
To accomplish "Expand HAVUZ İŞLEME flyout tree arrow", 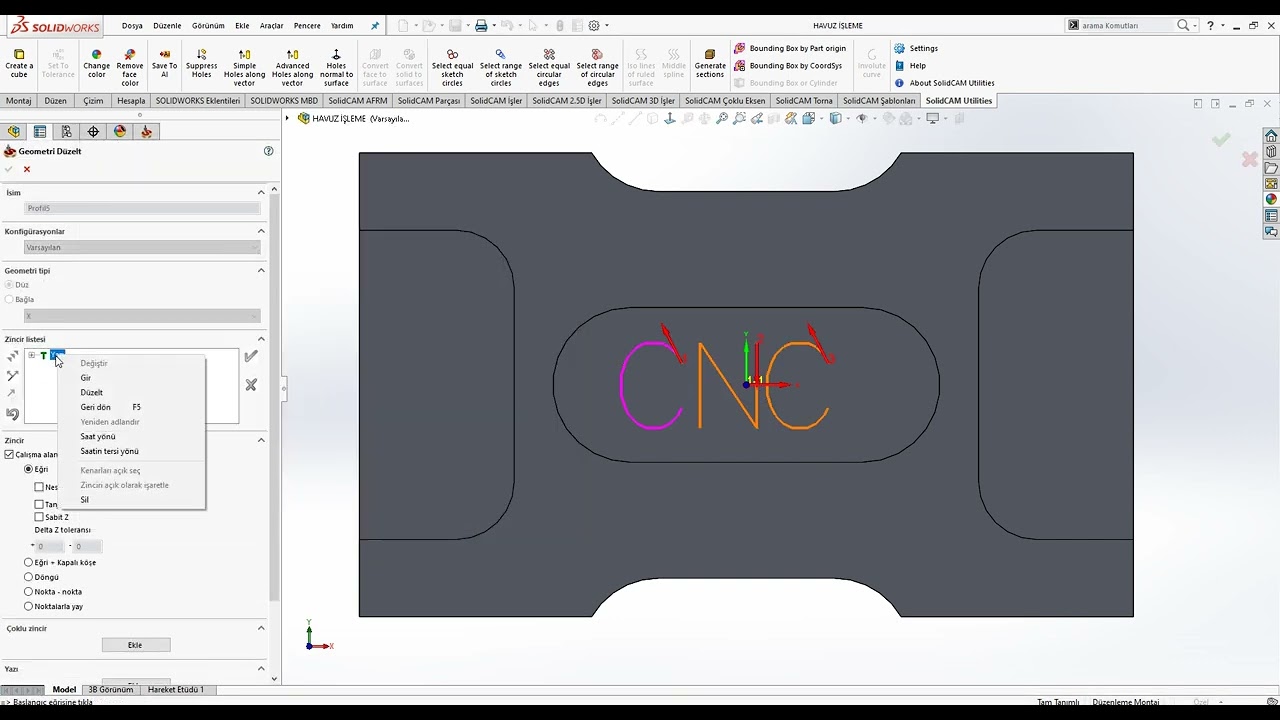I will [x=288, y=119].
